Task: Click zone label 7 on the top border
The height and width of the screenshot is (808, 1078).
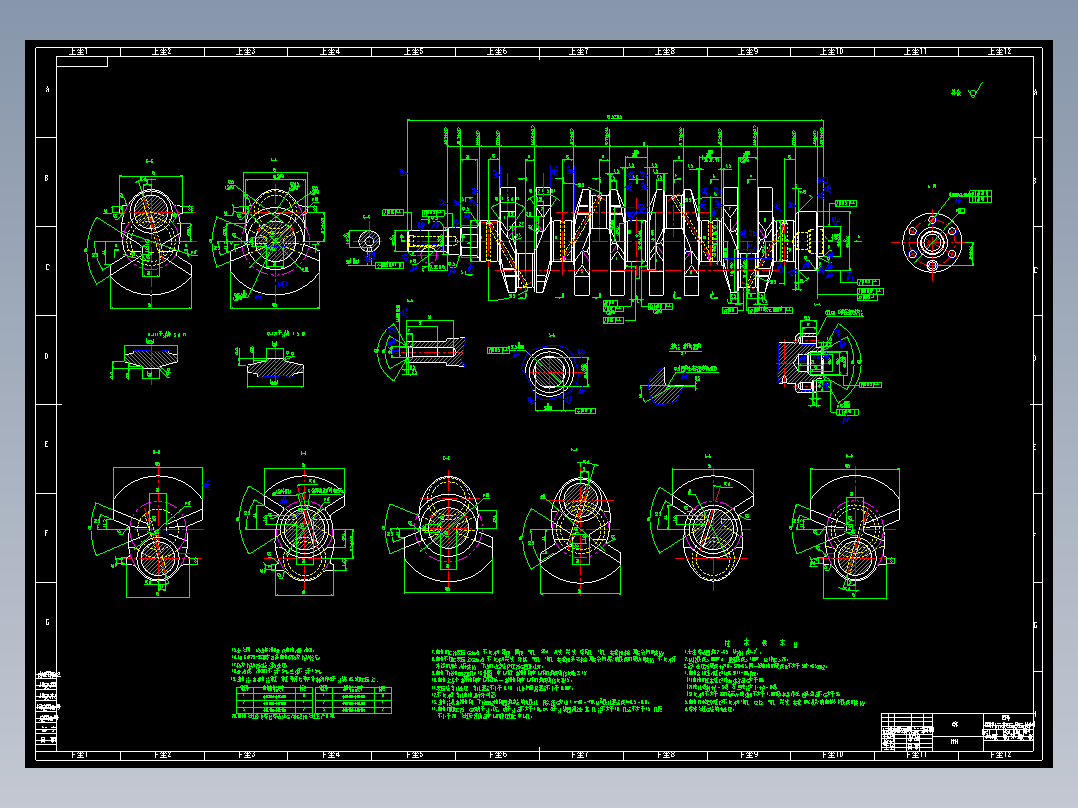Action: tap(578, 52)
